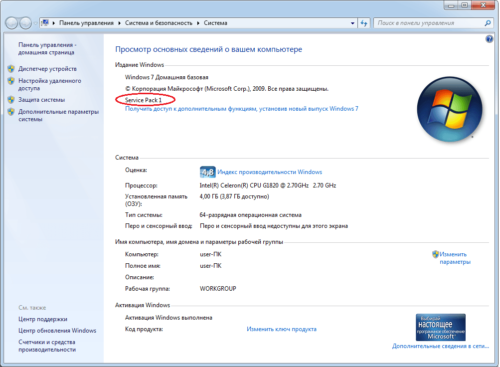Click the Back navigation arrow button
500x367 pixels.
coord(11,23)
